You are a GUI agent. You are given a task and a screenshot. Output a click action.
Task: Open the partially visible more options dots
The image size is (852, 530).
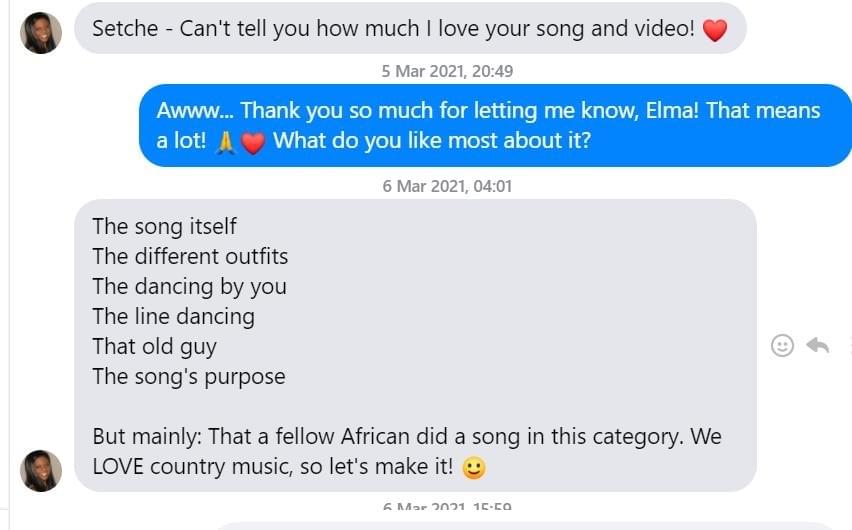click(848, 345)
